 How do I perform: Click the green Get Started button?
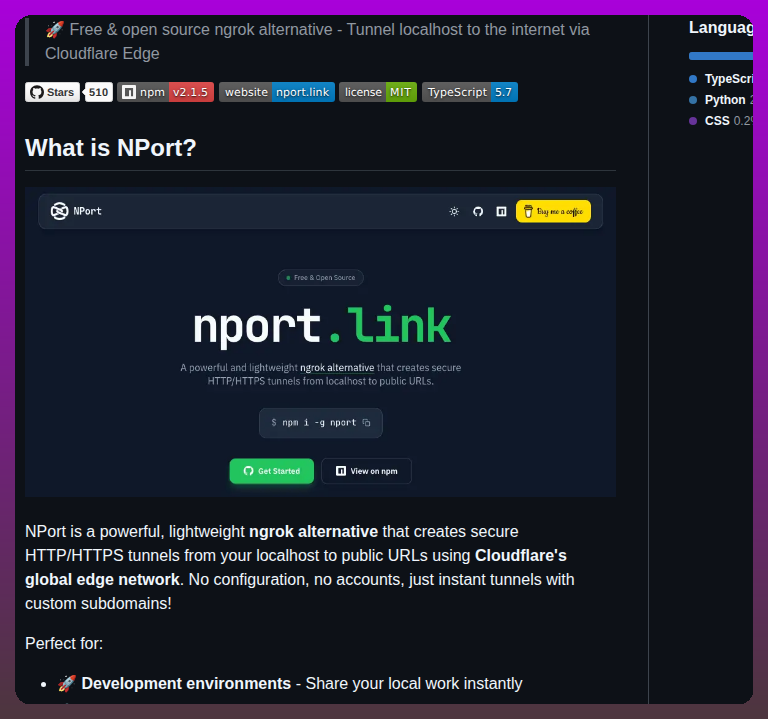(x=272, y=471)
